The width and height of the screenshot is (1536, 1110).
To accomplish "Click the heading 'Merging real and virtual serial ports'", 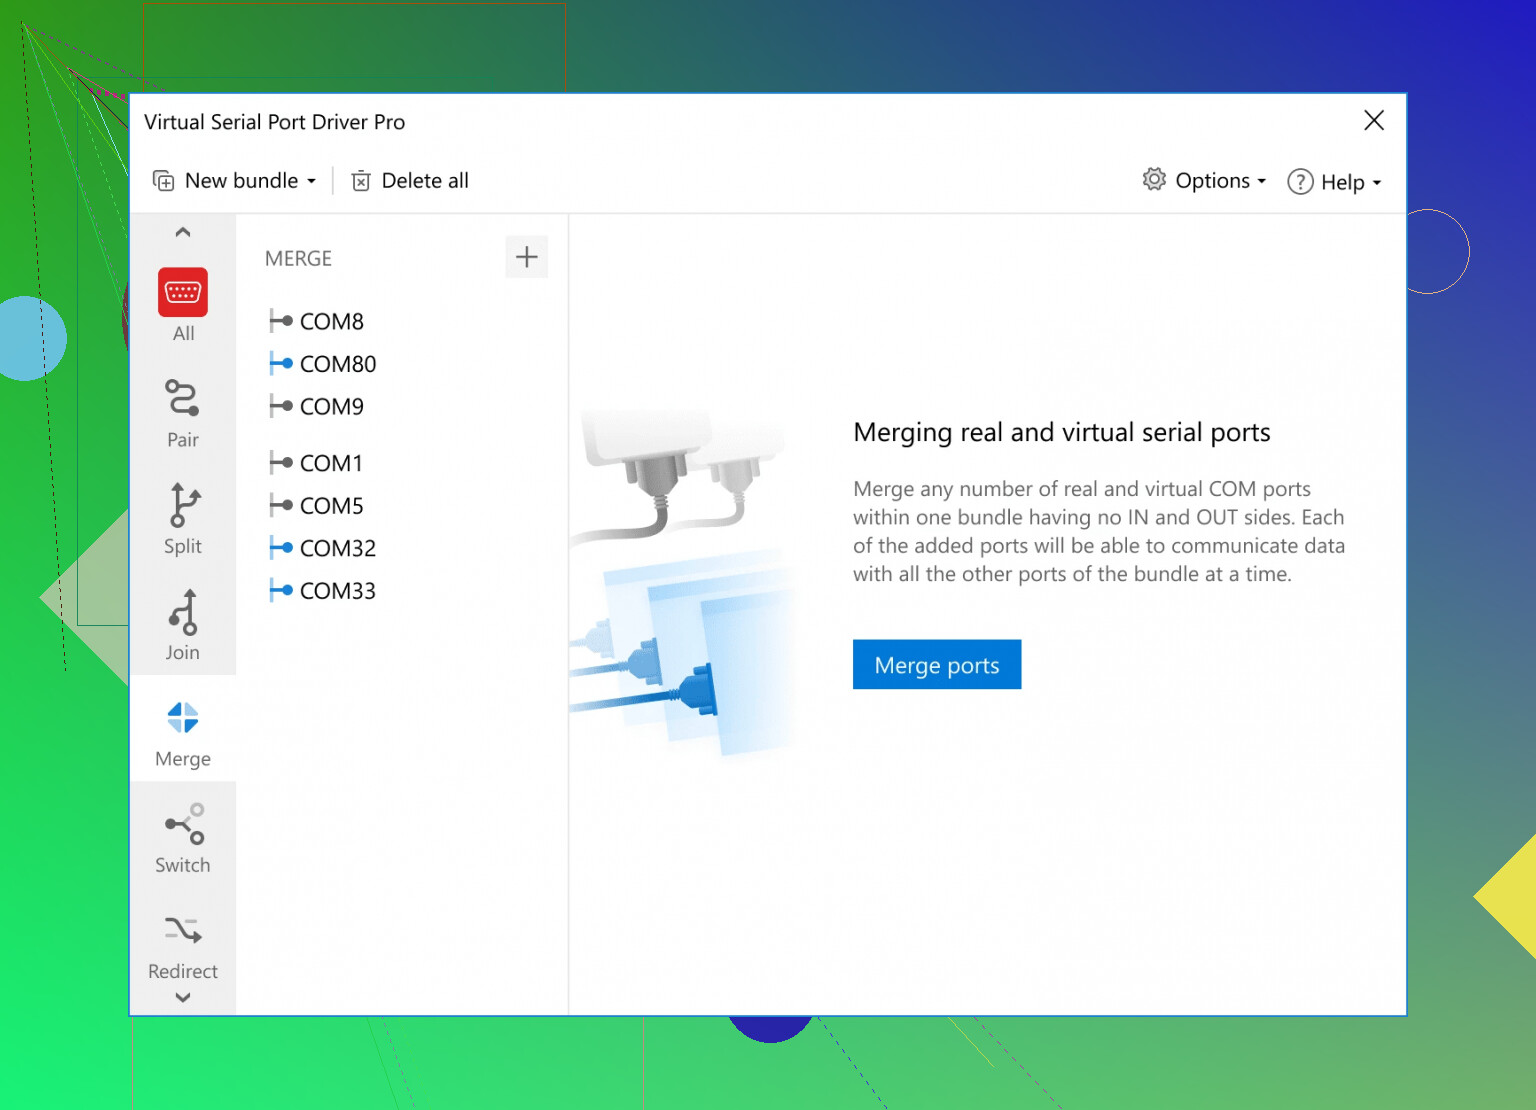I will (x=1062, y=432).
